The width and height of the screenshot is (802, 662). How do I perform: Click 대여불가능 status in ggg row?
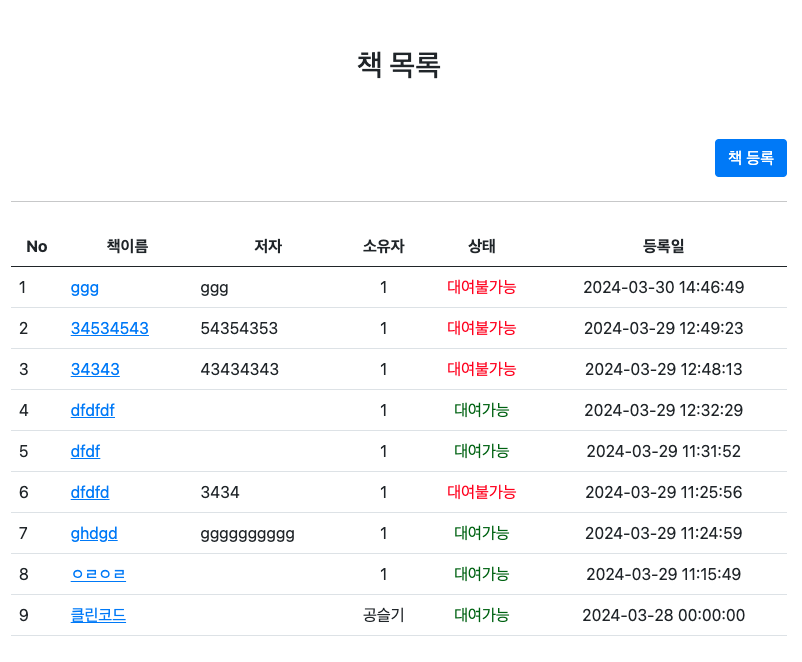[481, 287]
